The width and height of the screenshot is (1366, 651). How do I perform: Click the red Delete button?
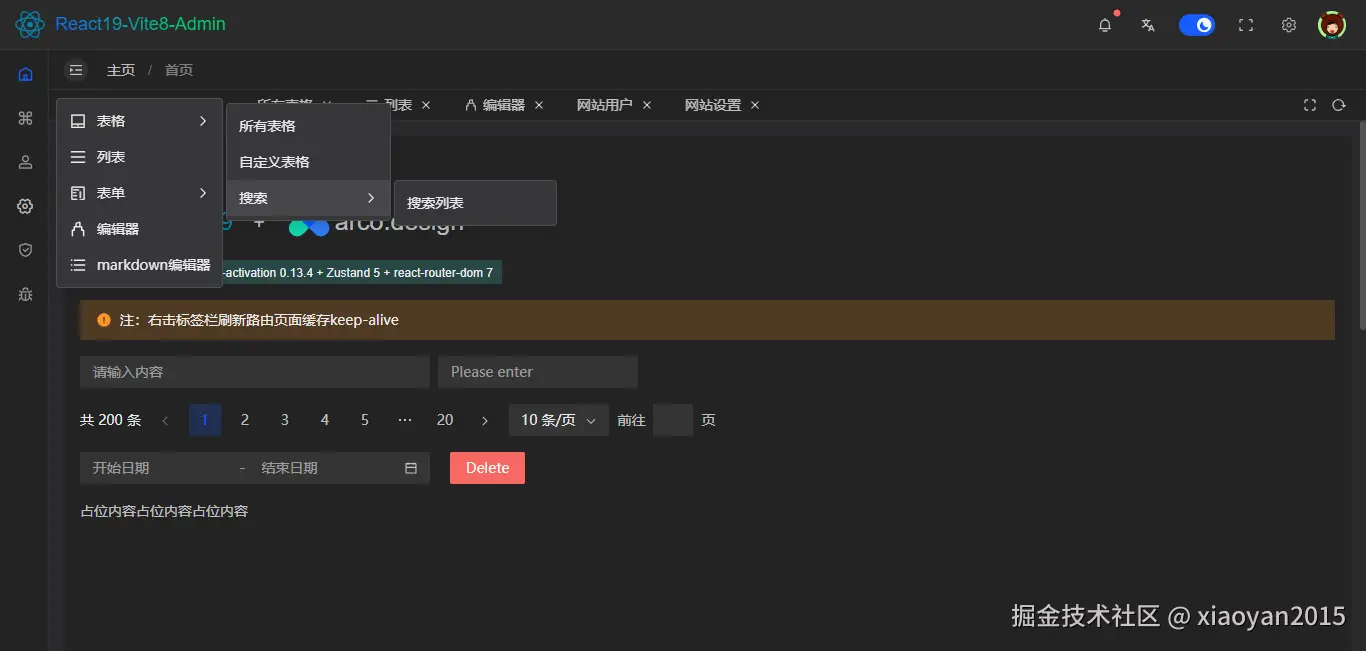[x=487, y=468]
